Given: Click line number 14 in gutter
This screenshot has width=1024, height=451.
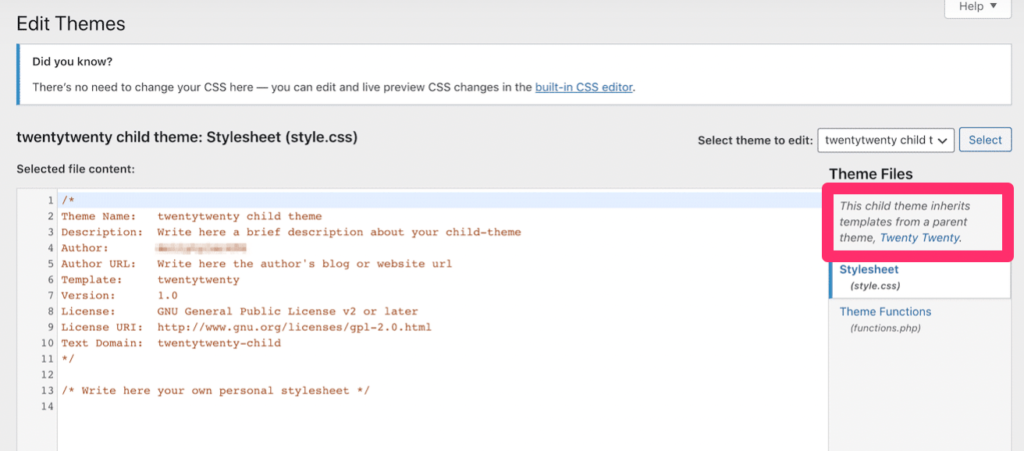Looking at the screenshot, I should [46, 406].
